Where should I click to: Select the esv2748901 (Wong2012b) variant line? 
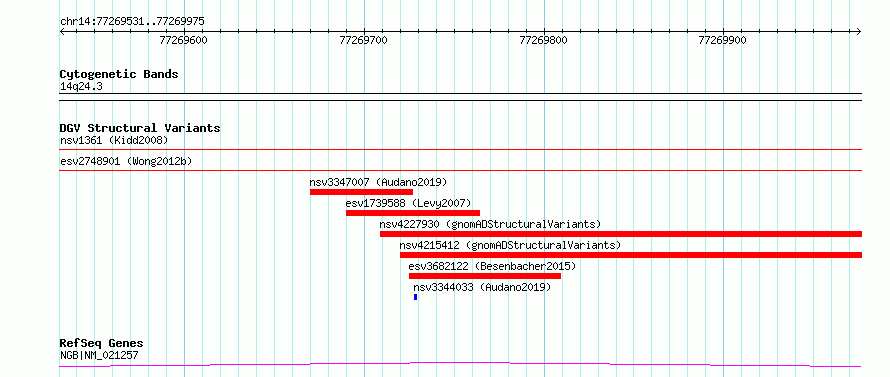coord(461,170)
